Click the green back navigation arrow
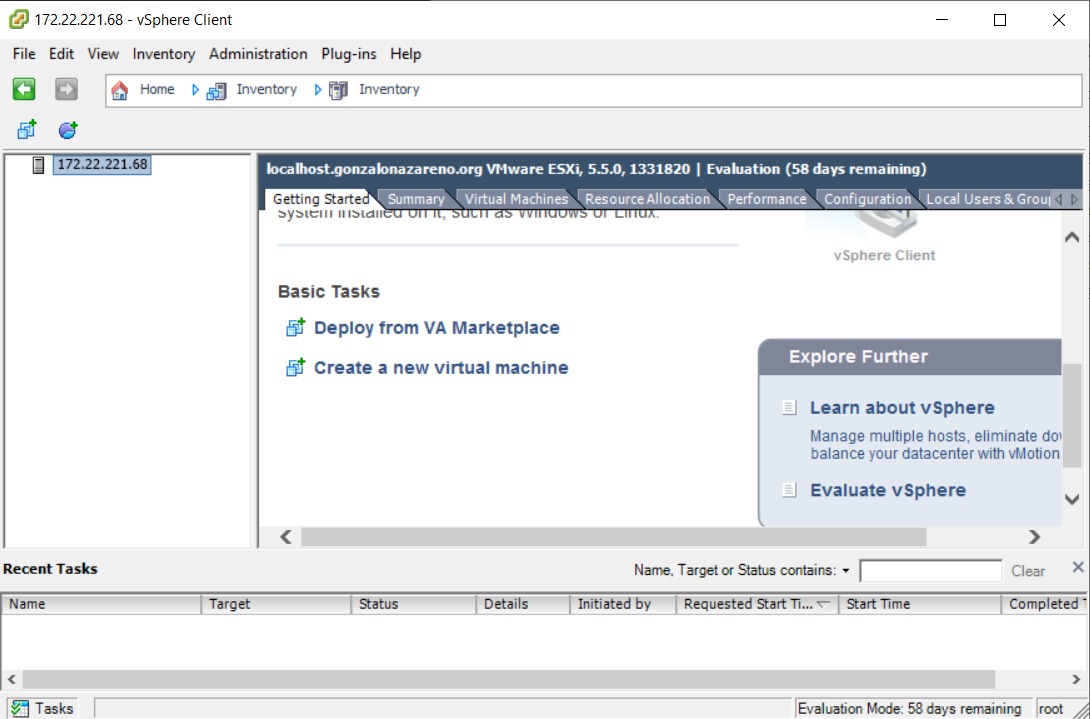Image resolution: width=1090 pixels, height=719 pixels. tap(24, 90)
